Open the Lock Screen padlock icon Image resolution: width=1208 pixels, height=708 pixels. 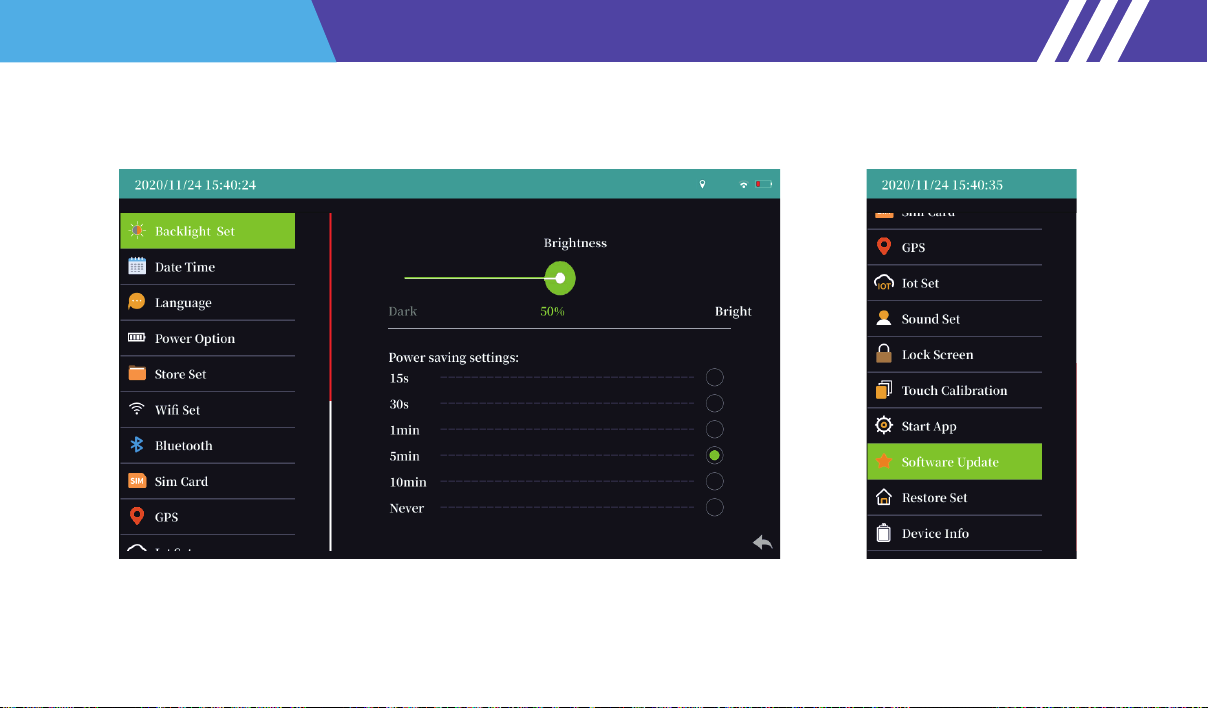pos(883,354)
